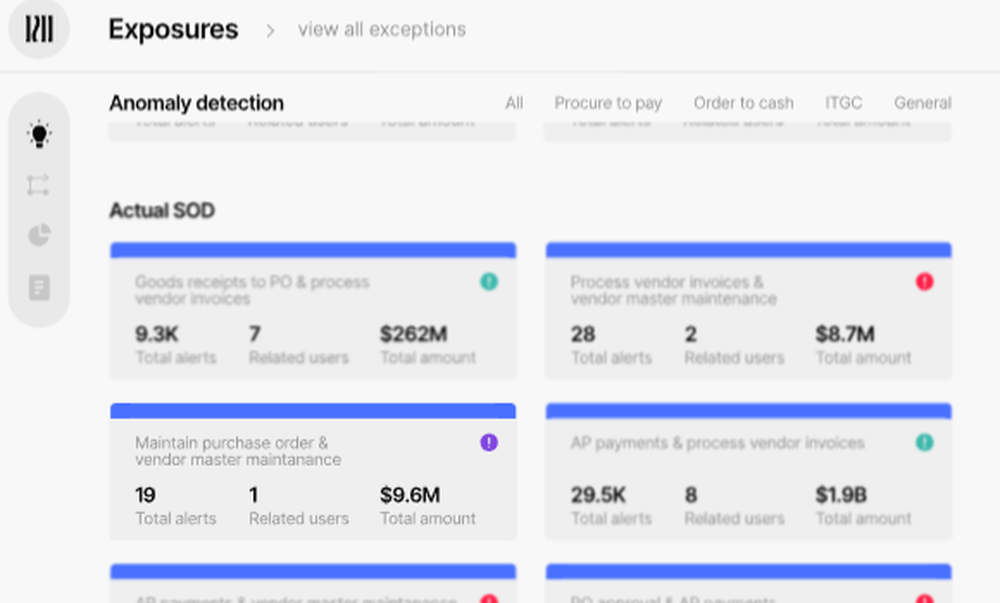The height and width of the screenshot is (603, 1000).
Task: Click purple alert icon on Maintain purchase order card
Action: [489, 442]
